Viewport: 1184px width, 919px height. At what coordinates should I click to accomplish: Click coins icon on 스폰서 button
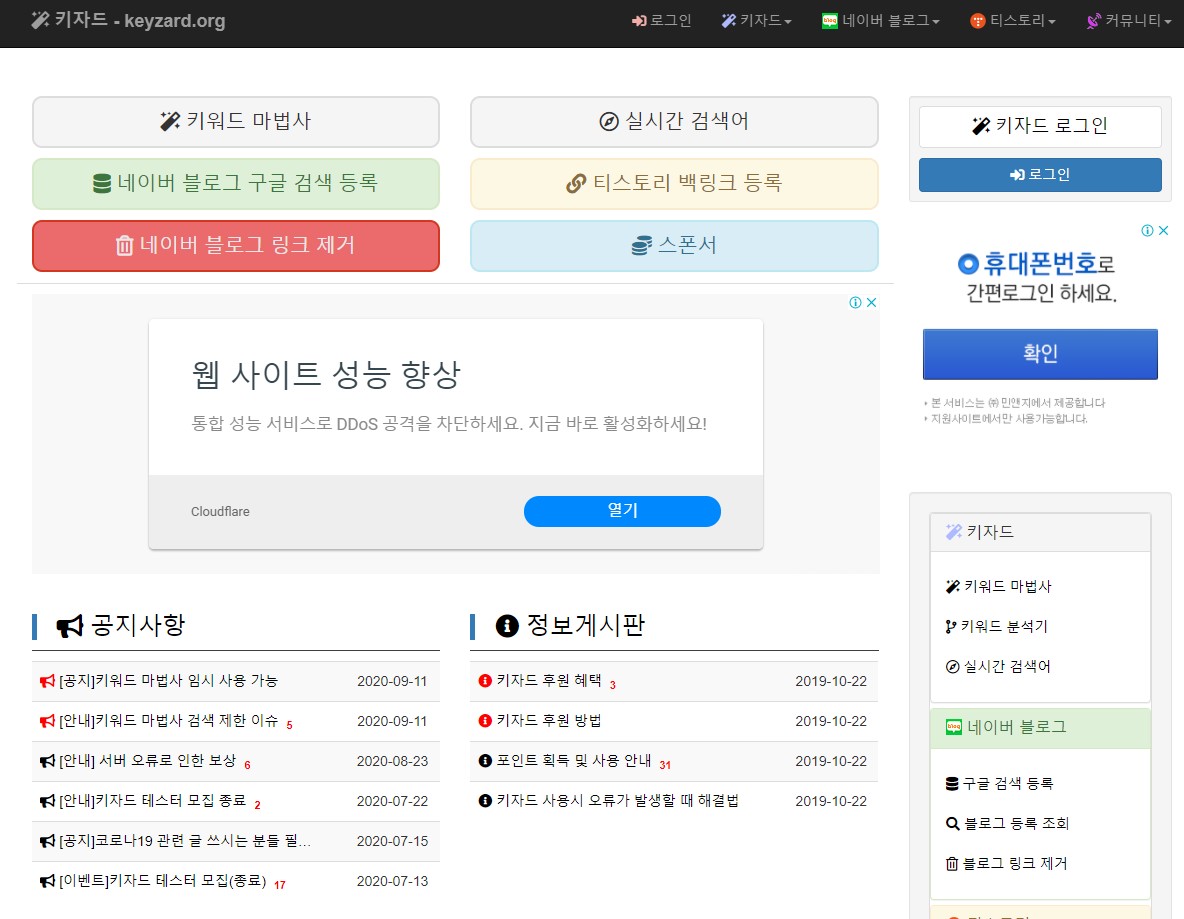tap(641, 245)
